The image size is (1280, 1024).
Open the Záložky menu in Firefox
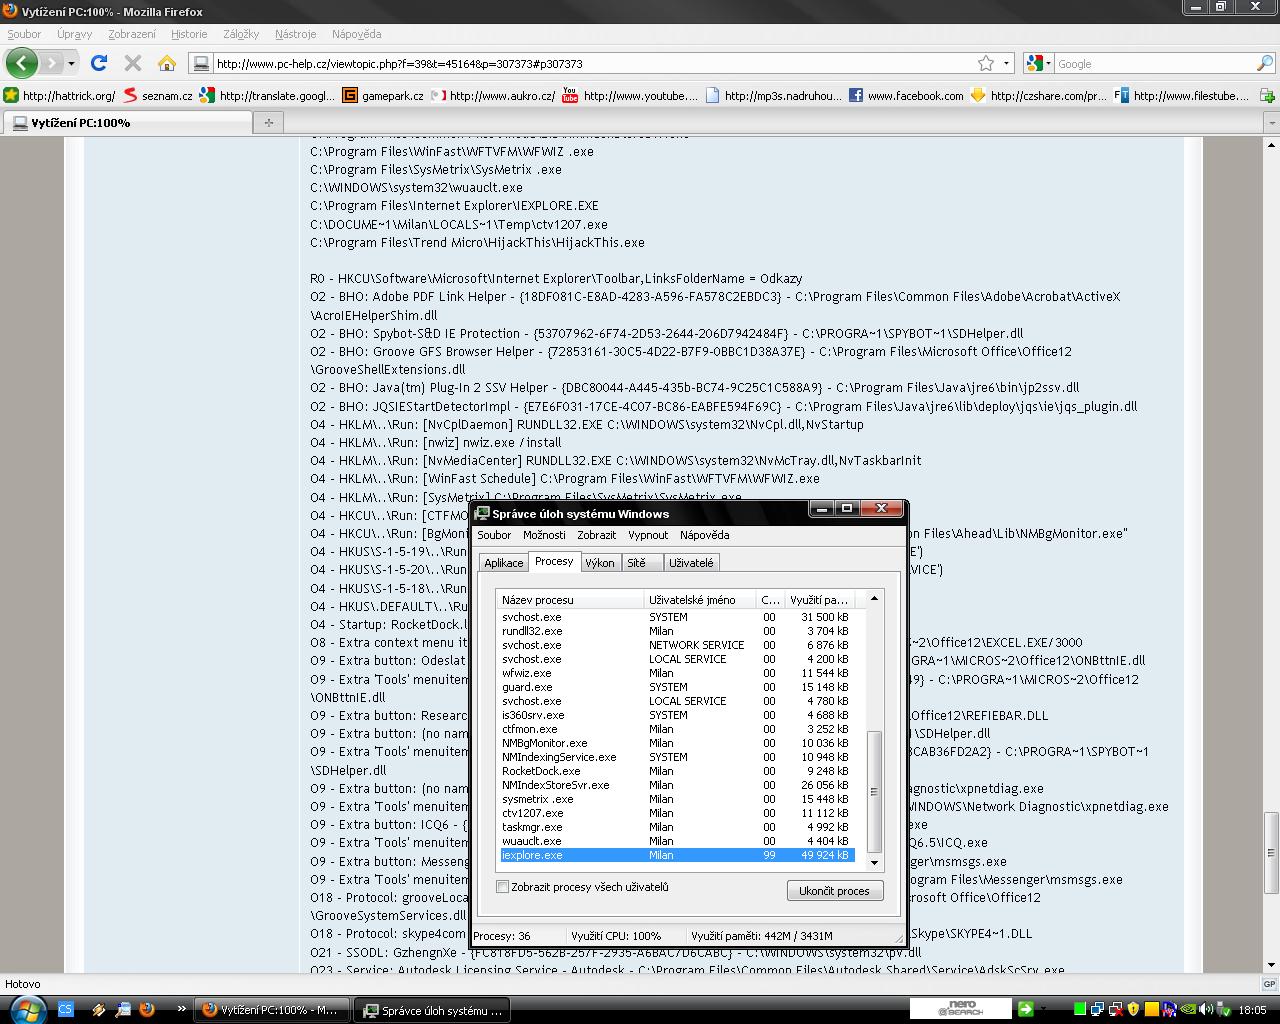point(241,34)
